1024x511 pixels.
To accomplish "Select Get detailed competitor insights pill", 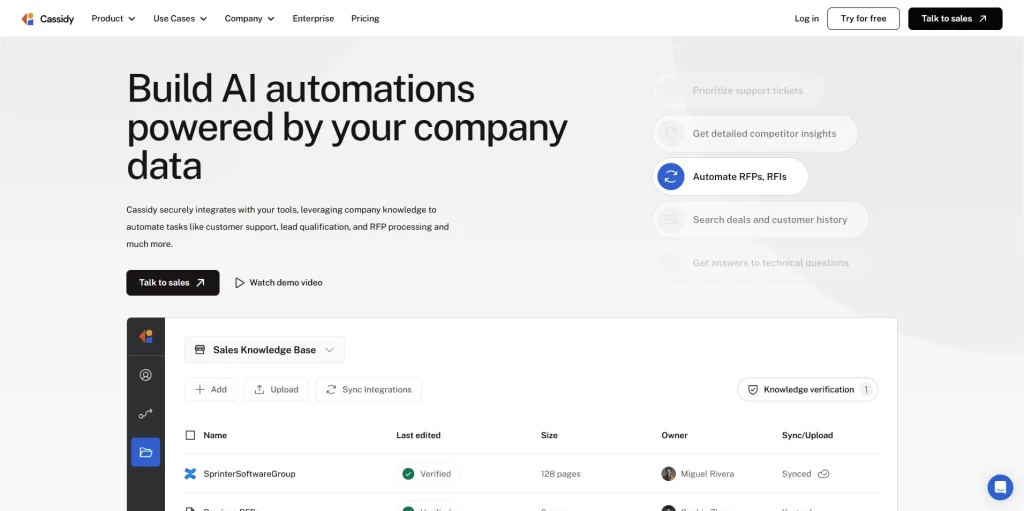I will (755, 133).
